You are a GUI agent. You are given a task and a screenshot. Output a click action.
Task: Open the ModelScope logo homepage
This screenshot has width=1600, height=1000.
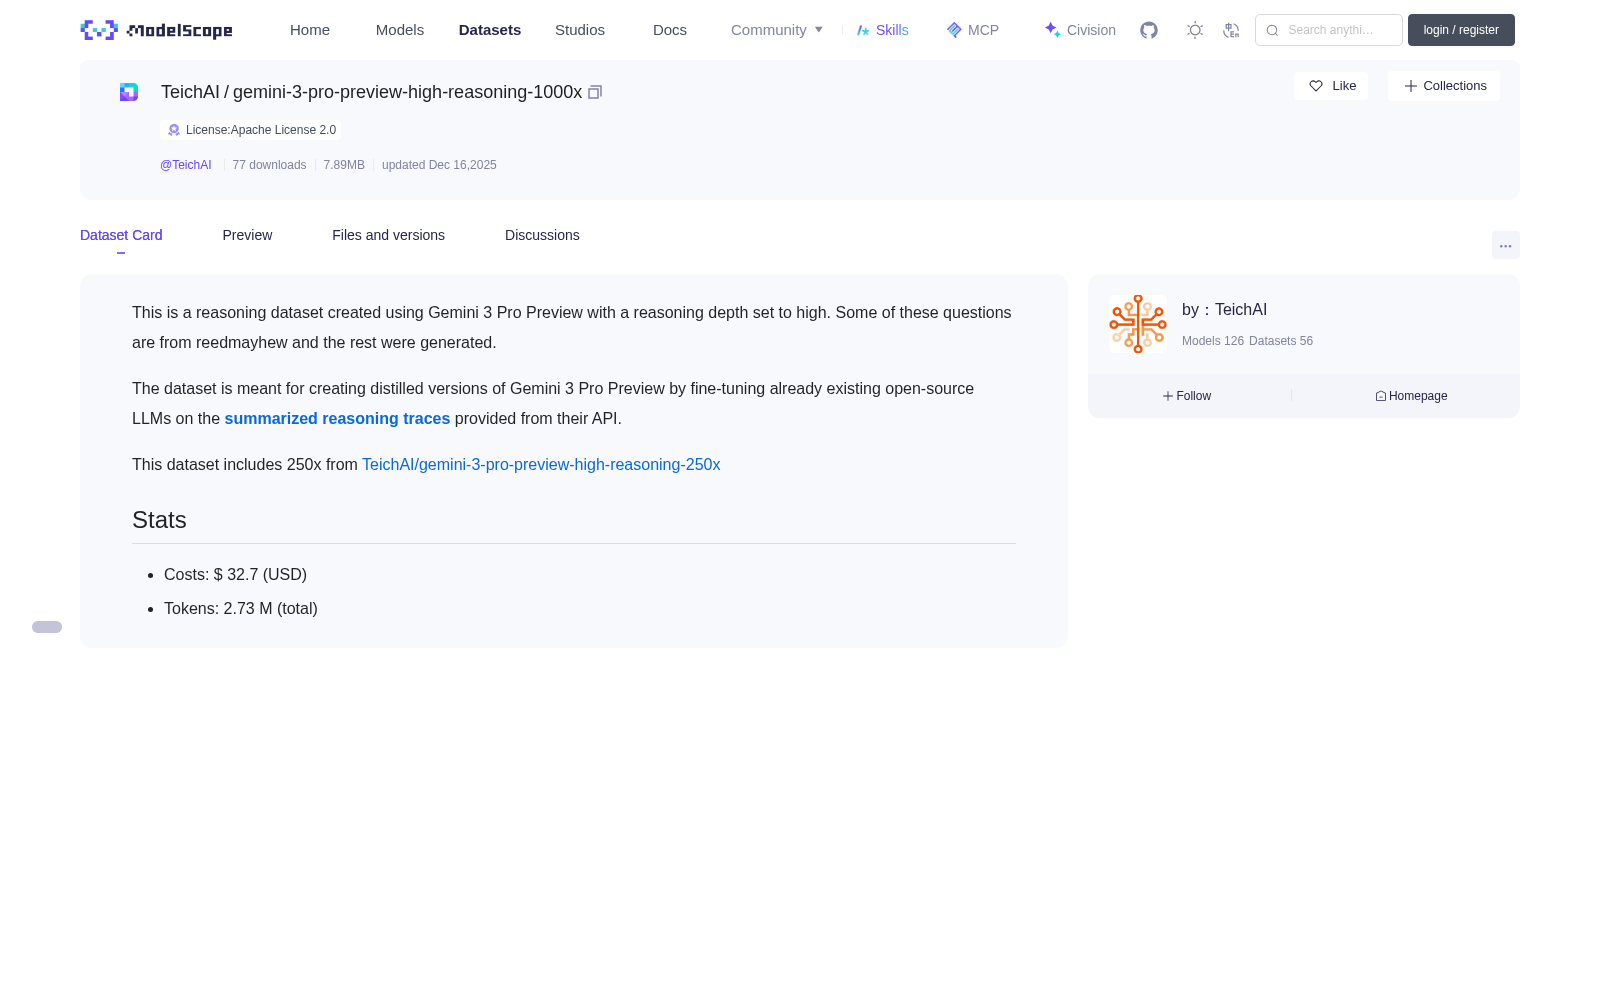coord(156,30)
